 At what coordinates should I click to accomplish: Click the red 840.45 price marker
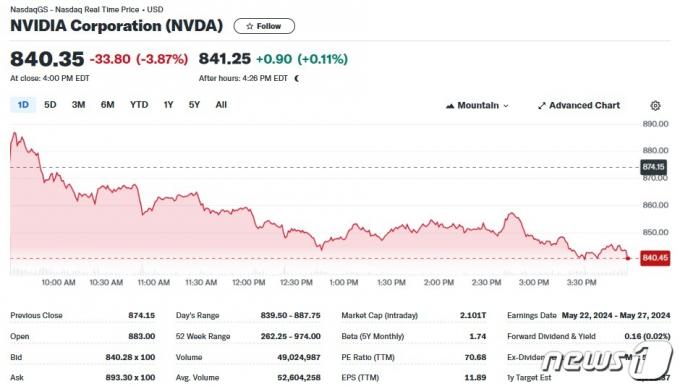(x=655, y=258)
